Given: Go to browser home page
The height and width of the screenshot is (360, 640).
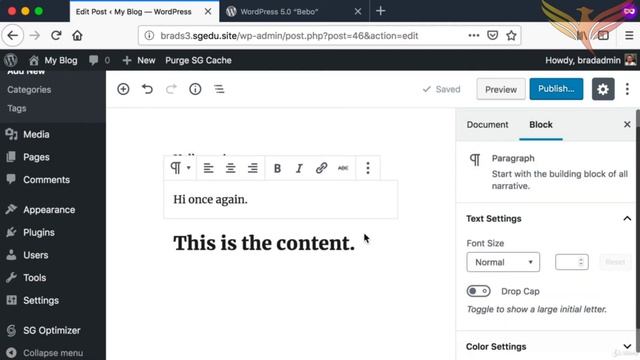Looking at the screenshot, I should 77,36.
